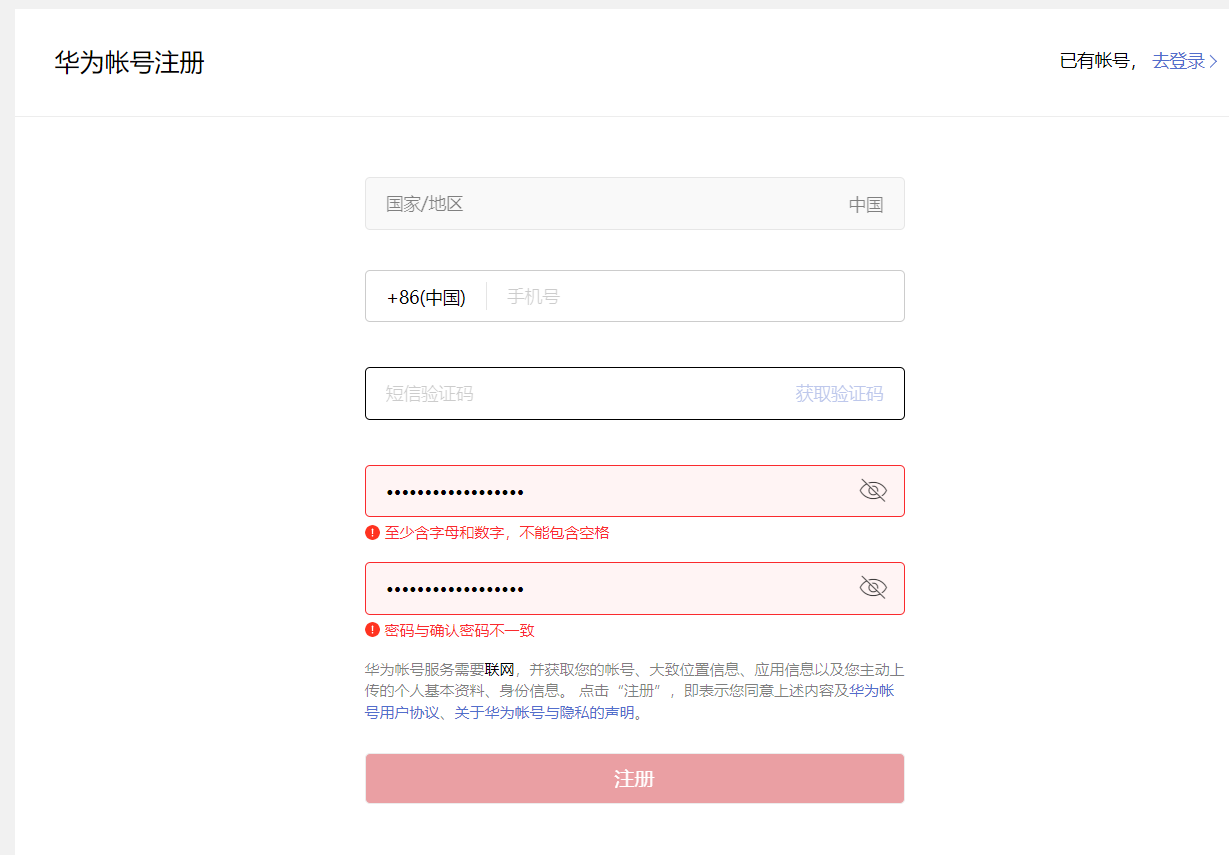Click the chevron arrow next to 去登录
The image size is (1229, 855).
tap(1214, 62)
